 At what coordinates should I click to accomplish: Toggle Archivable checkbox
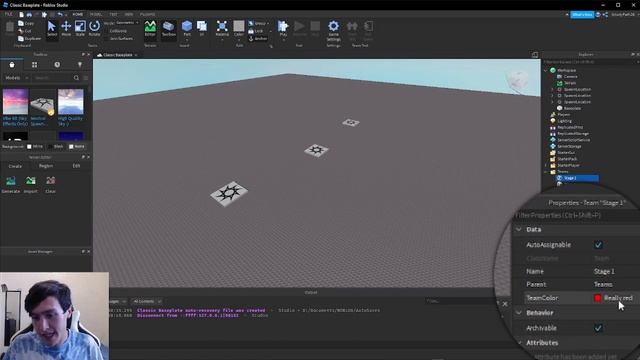(x=598, y=328)
